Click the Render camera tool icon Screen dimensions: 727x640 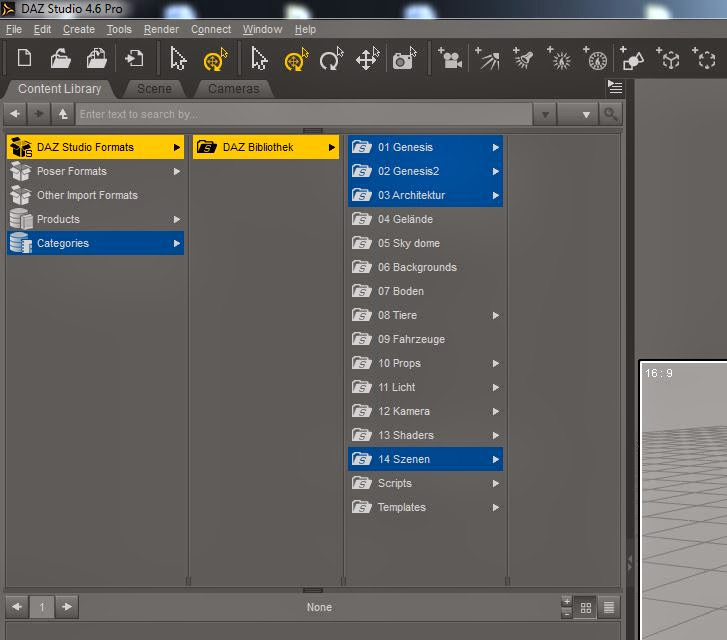pyautogui.click(x=404, y=59)
